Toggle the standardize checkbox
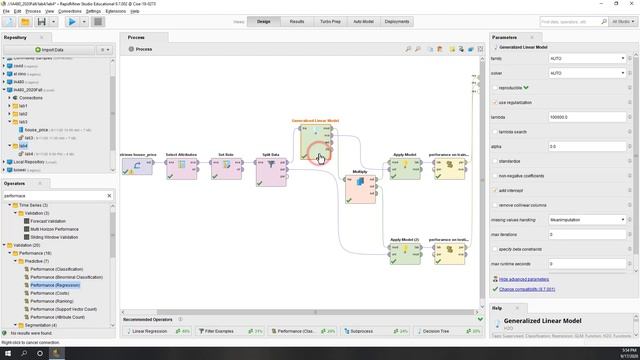 495,161
